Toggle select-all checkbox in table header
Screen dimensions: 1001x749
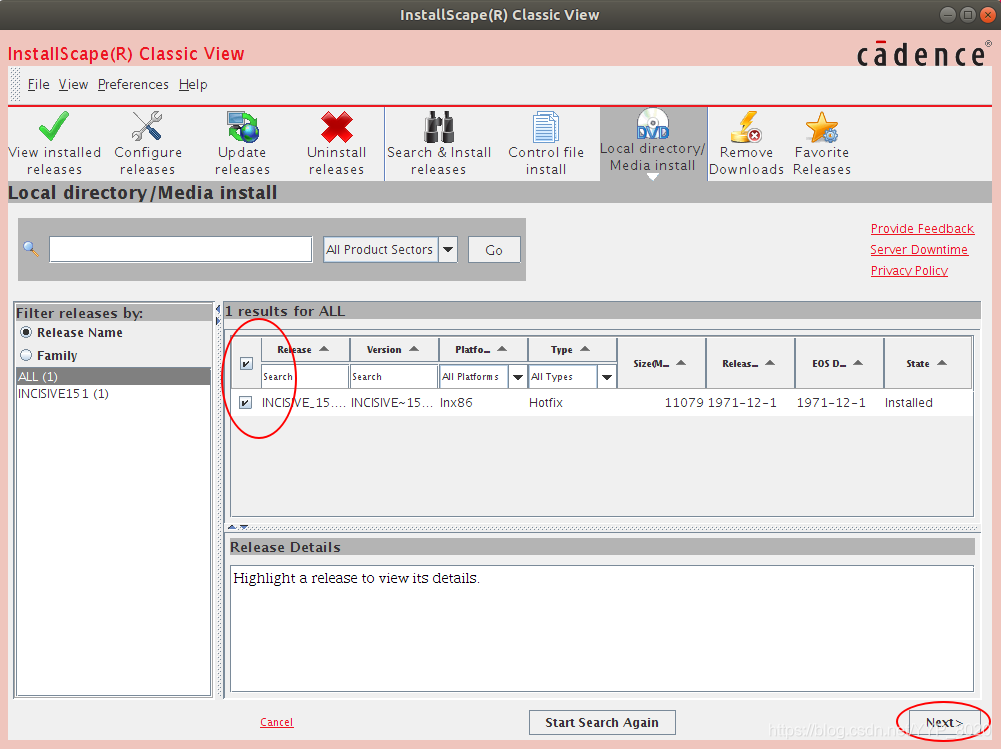tap(246, 363)
